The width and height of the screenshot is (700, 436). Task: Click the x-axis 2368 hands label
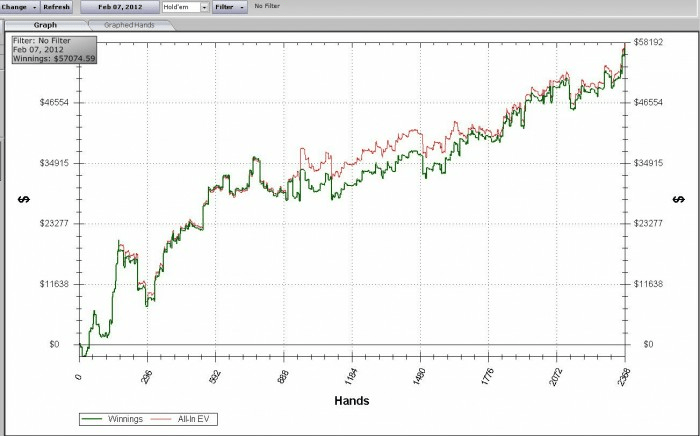click(624, 377)
